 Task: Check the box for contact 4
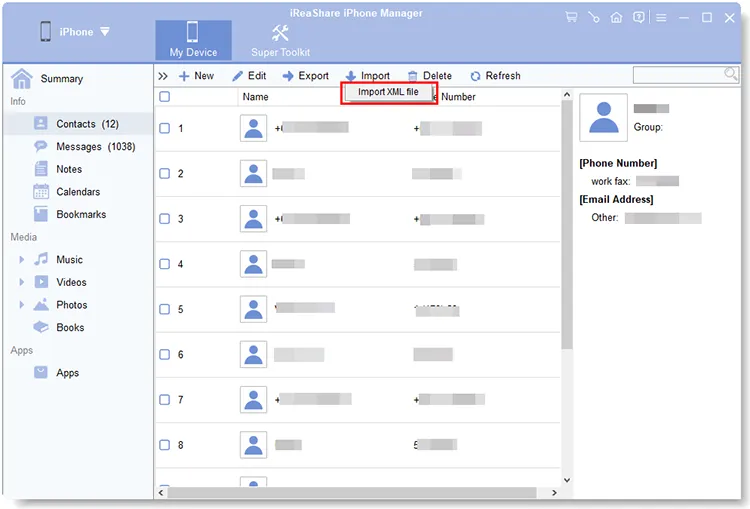(x=165, y=264)
